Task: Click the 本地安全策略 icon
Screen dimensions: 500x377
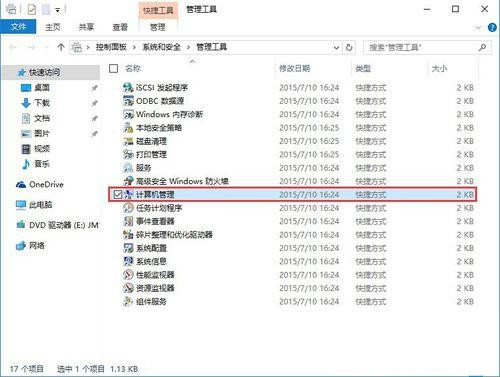Action: [128, 128]
